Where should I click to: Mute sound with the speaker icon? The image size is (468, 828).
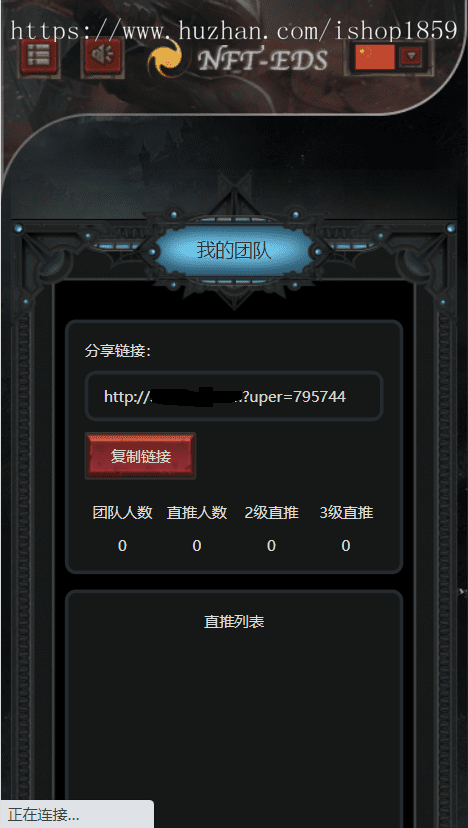[103, 57]
